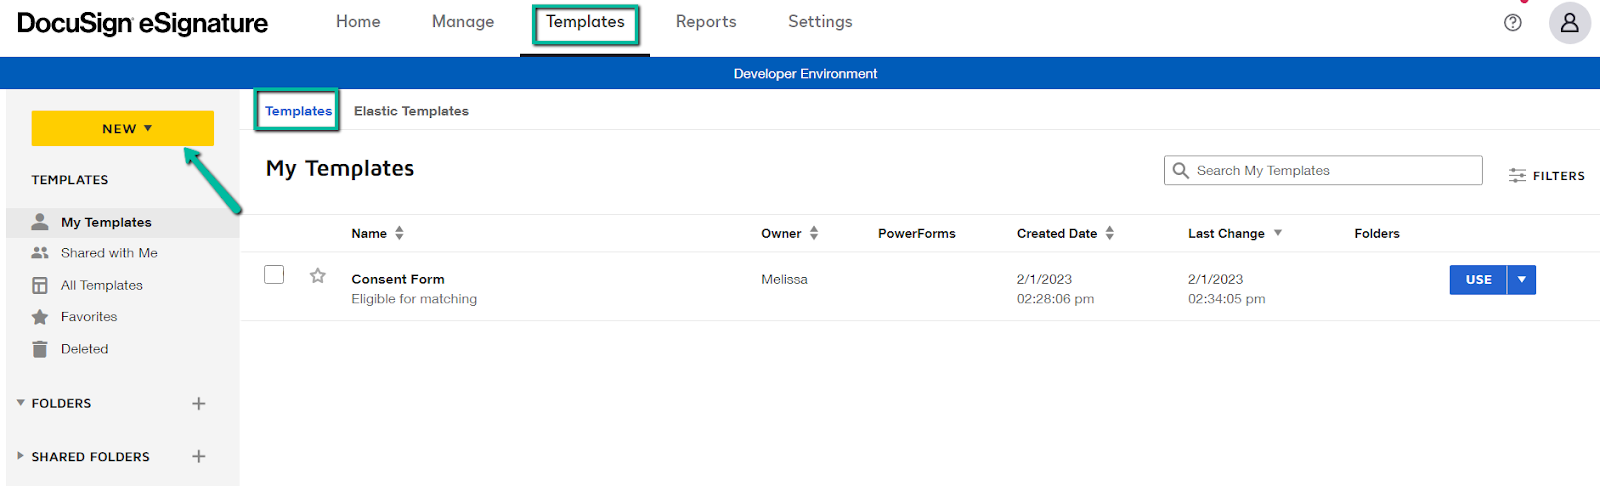This screenshot has height=486, width=1600.
Task: Click the created time 02:28:06 pm
Action: (1055, 299)
